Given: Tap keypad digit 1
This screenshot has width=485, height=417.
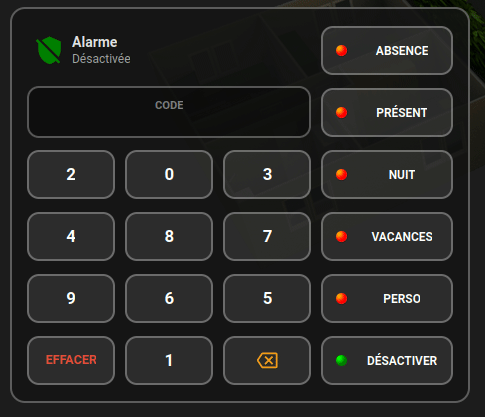Looking at the screenshot, I should pyautogui.click(x=169, y=360).
